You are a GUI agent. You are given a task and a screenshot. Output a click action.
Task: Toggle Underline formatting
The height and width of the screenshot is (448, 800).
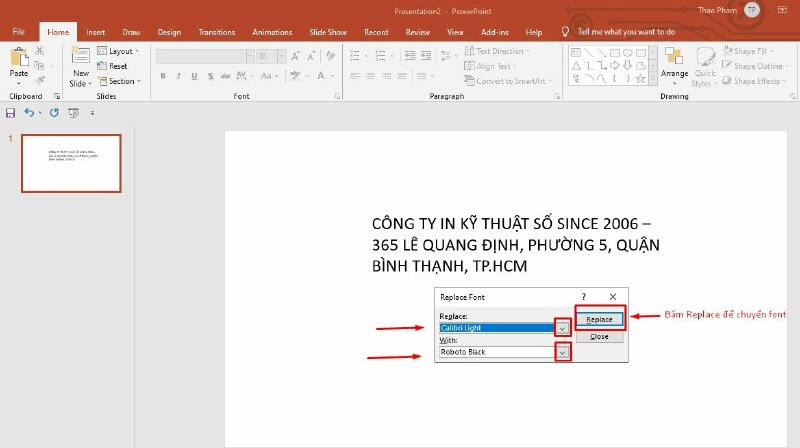click(194, 76)
